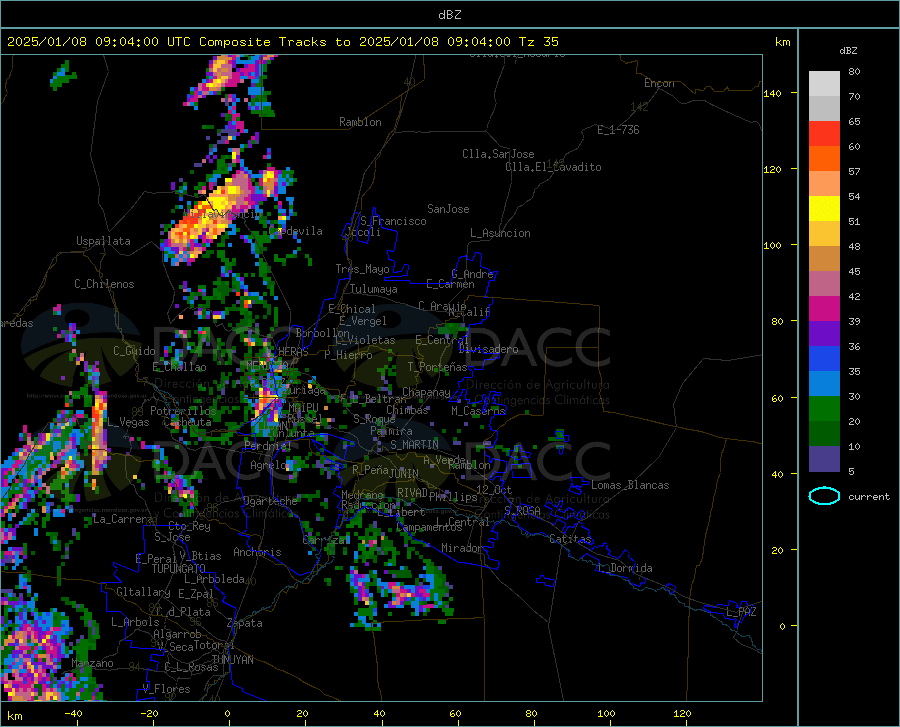Click the C_Guido label

coord(134,351)
